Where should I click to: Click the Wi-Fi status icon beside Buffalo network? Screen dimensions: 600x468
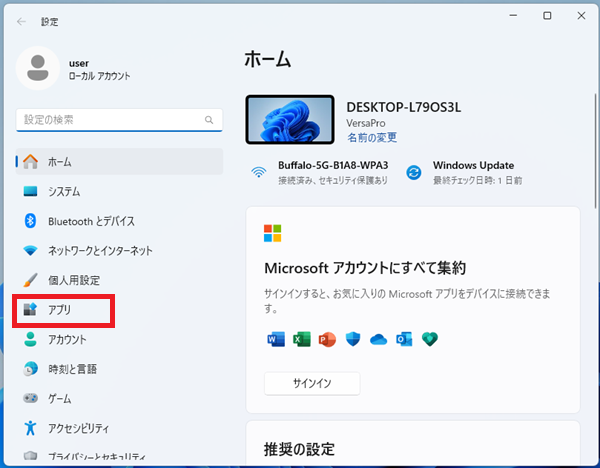(x=259, y=172)
